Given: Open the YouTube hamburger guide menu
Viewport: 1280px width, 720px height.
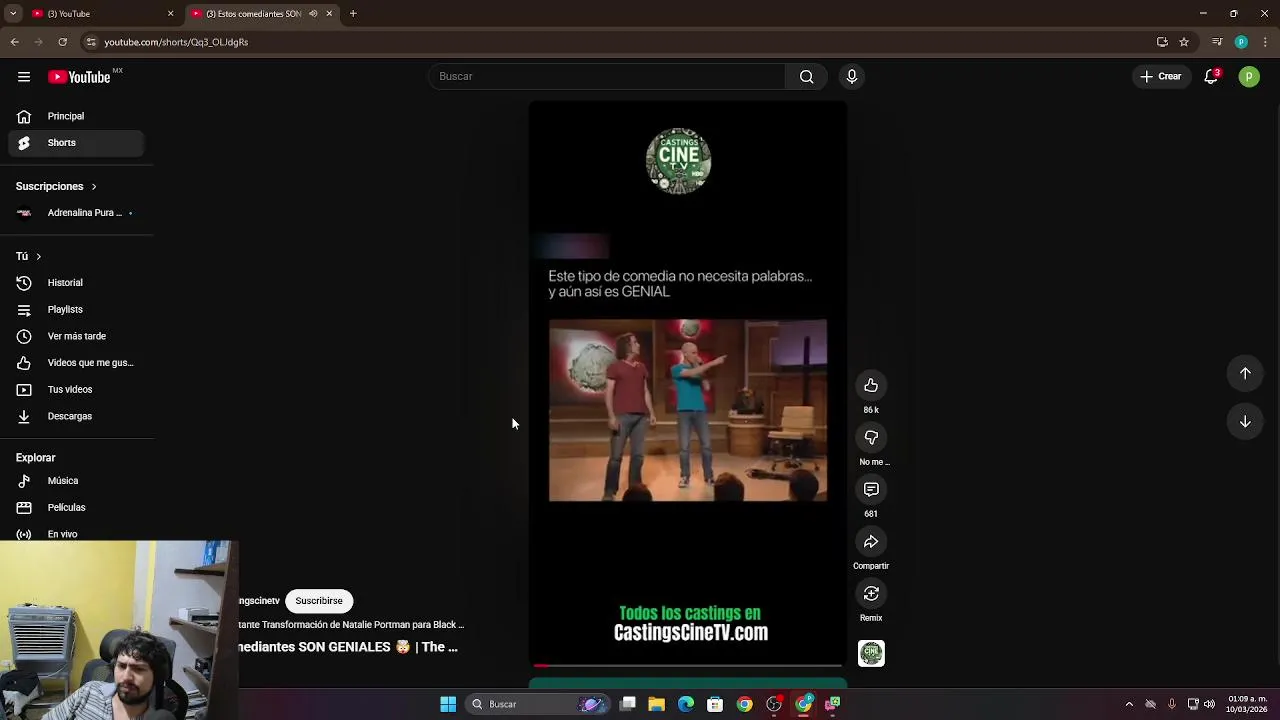Looking at the screenshot, I should click(24, 77).
